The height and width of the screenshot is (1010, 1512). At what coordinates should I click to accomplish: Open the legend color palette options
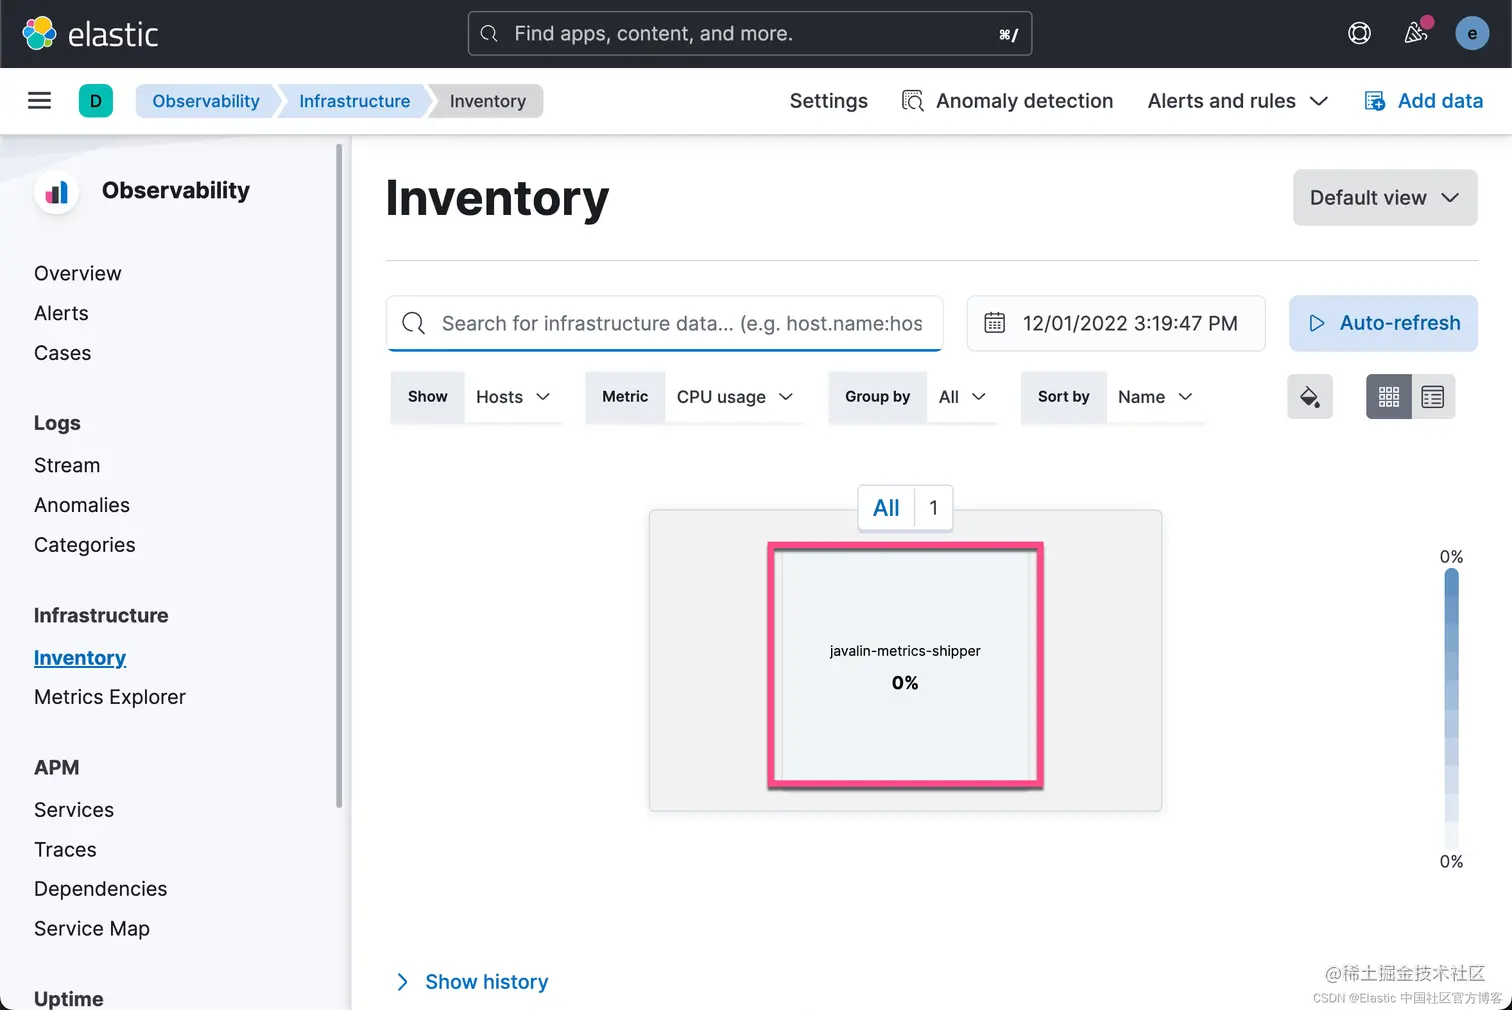(x=1310, y=397)
